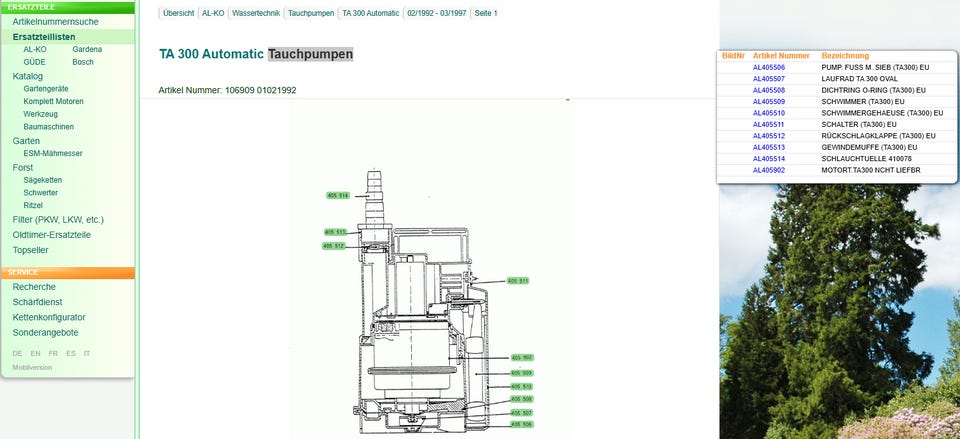The image size is (960, 439).
Task: Switch language to EN
Action: (x=36, y=353)
